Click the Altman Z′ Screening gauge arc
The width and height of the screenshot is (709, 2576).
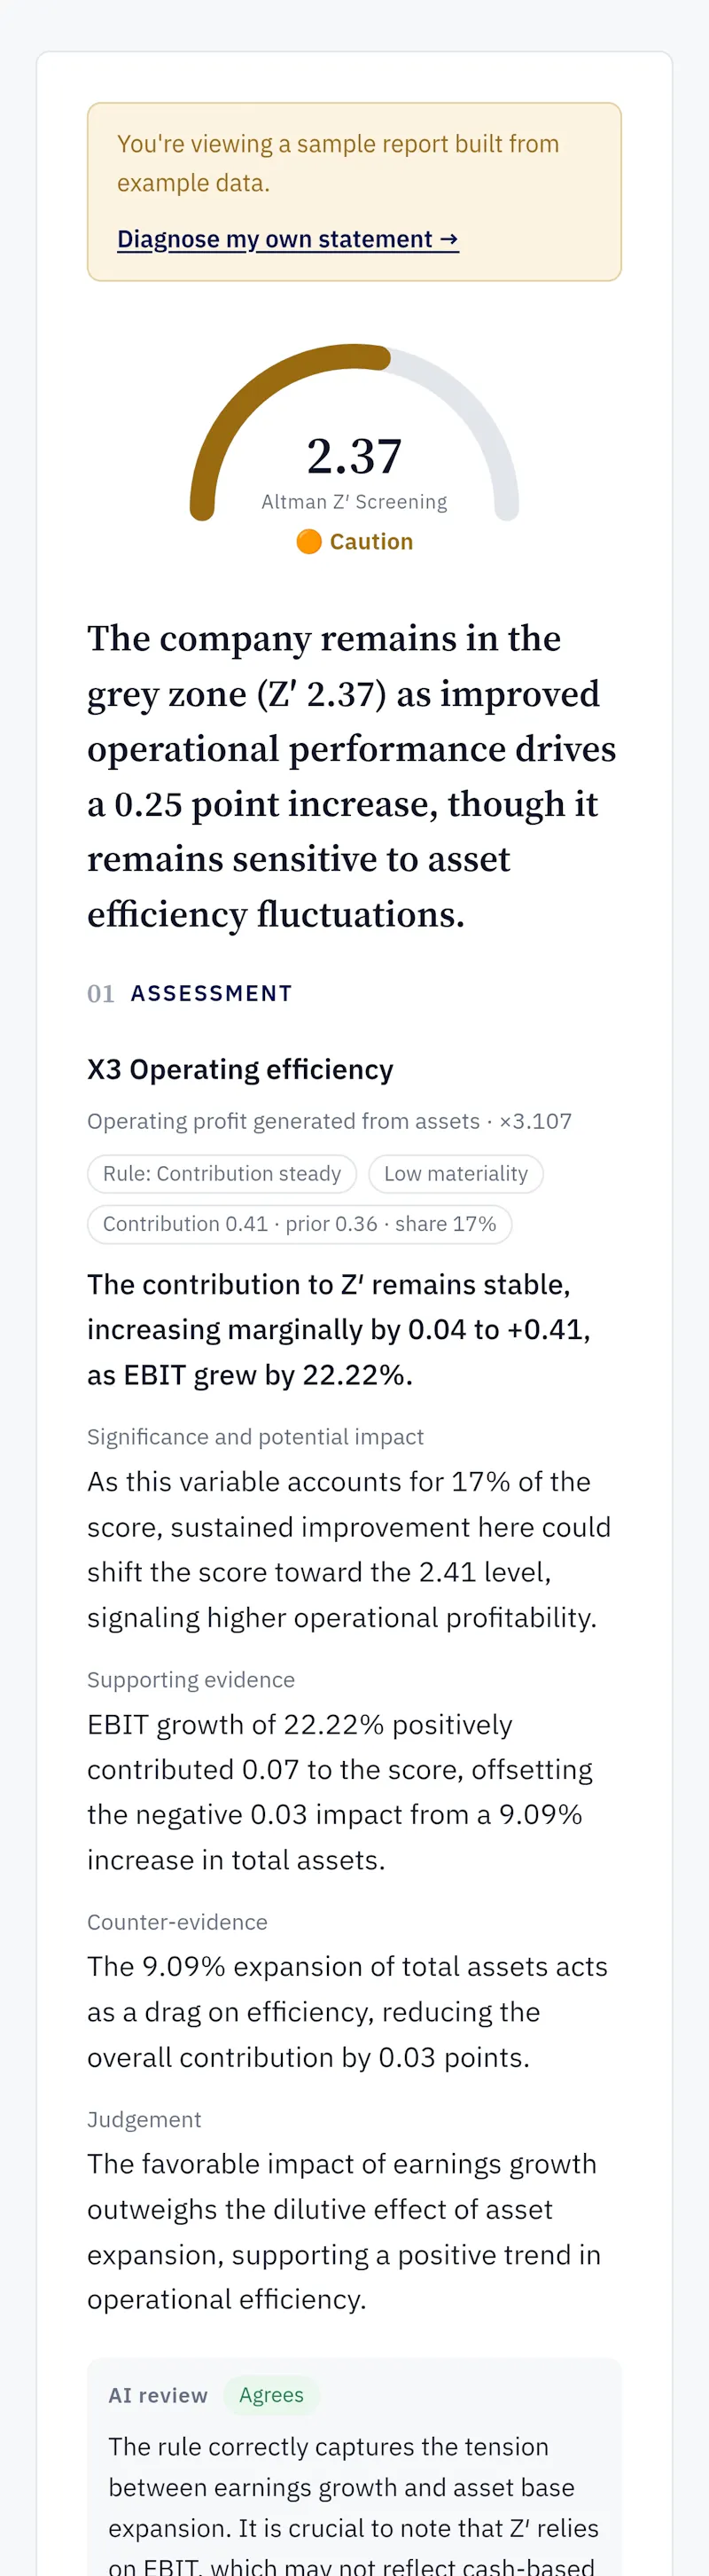pos(354,431)
